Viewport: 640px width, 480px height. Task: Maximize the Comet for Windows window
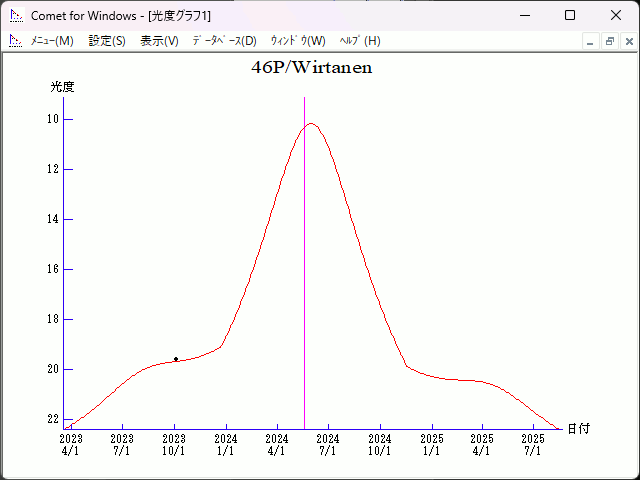point(570,16)
